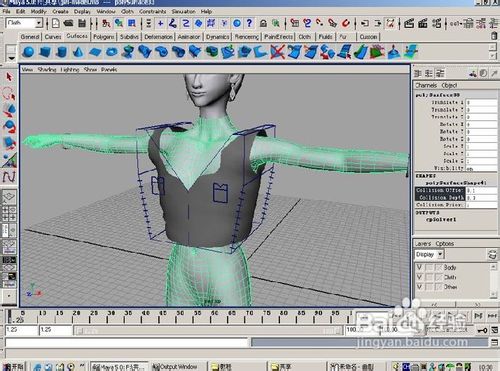
Task: Open the script editor button at command line end
Action: [494, 342]
